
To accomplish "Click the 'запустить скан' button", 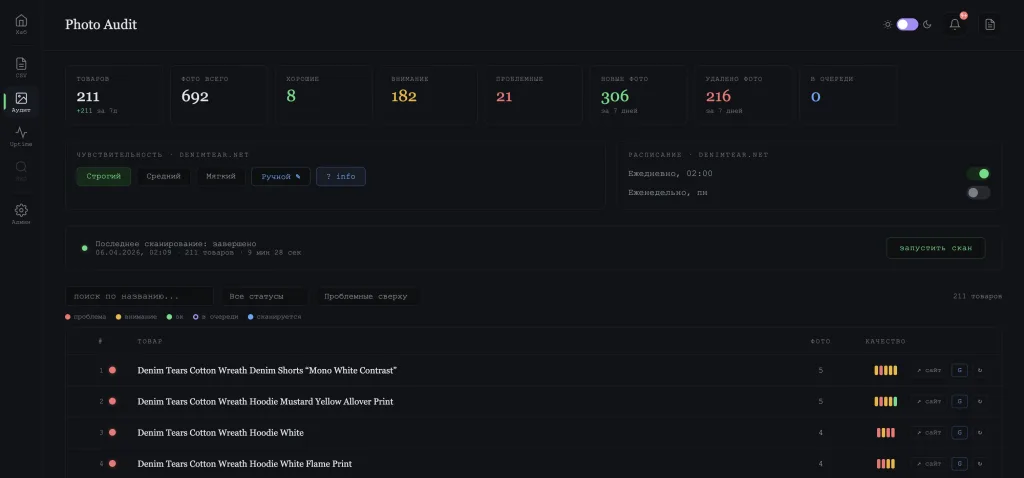I will tap(935, 248).
